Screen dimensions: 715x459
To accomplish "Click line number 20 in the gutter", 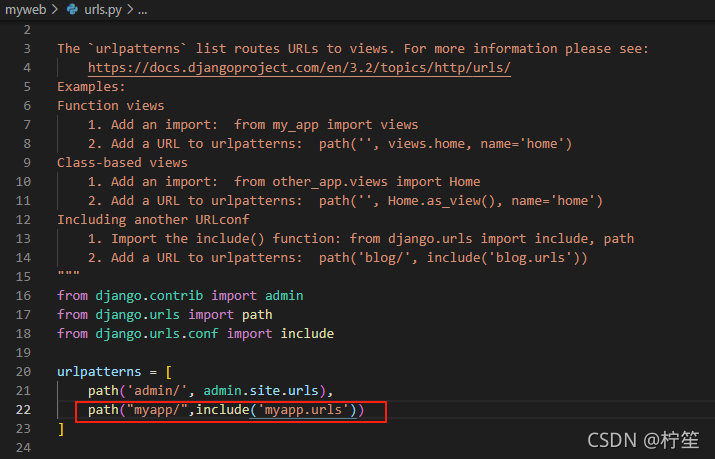I will [23, 372].
